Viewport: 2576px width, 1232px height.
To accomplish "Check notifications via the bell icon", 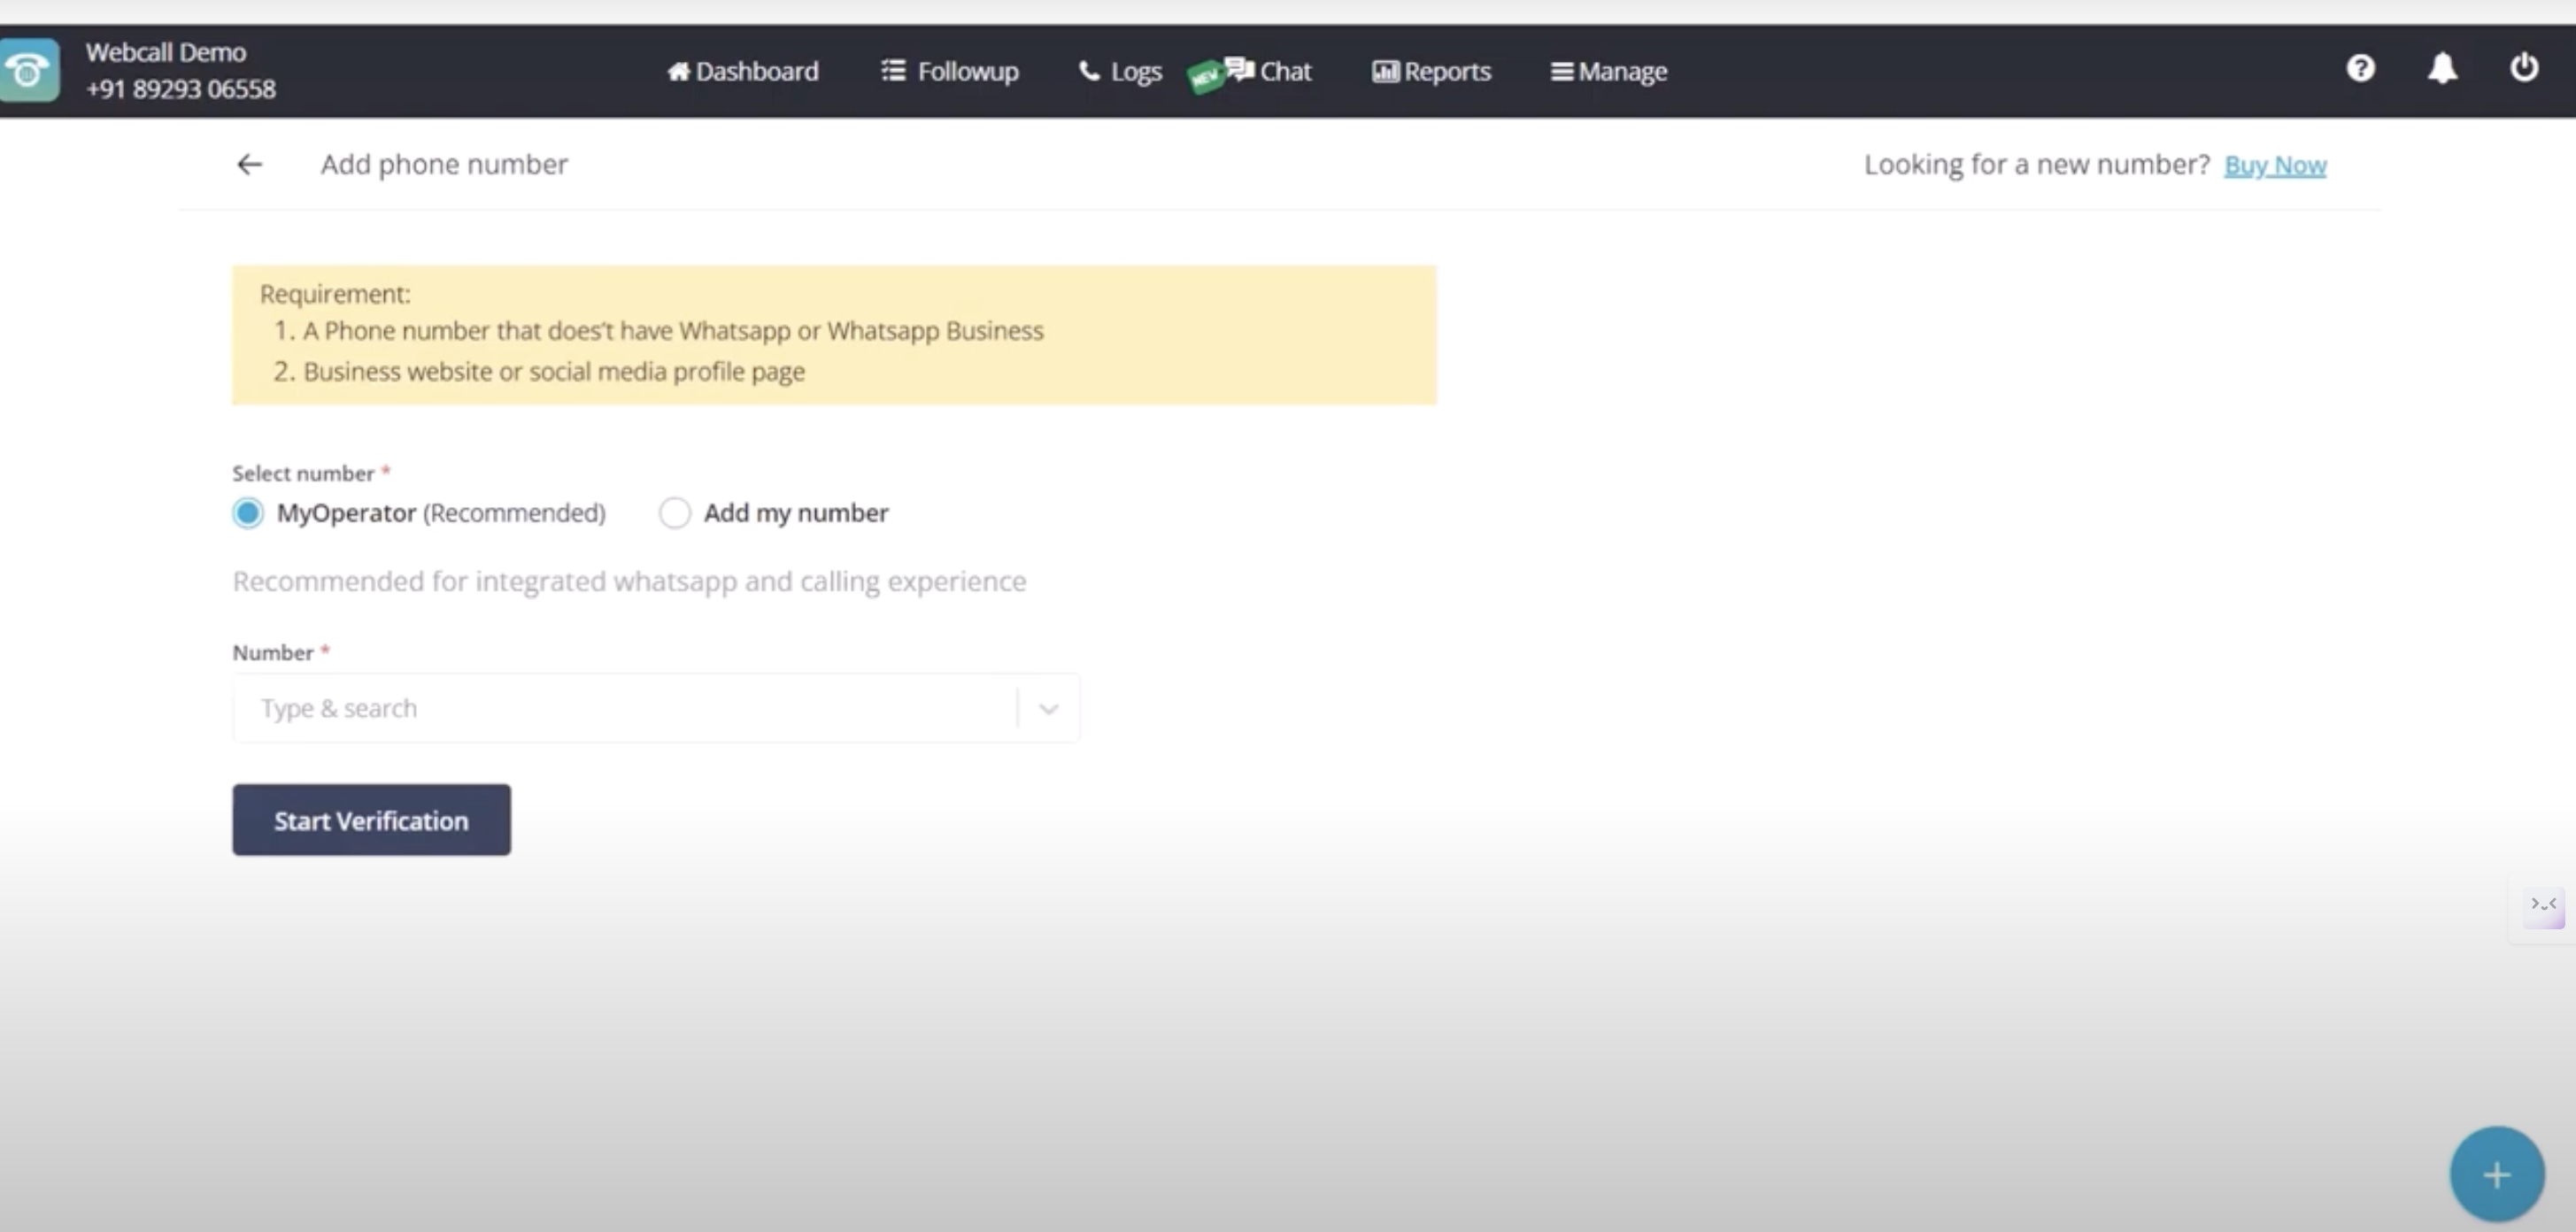I will coord(2443,68).
